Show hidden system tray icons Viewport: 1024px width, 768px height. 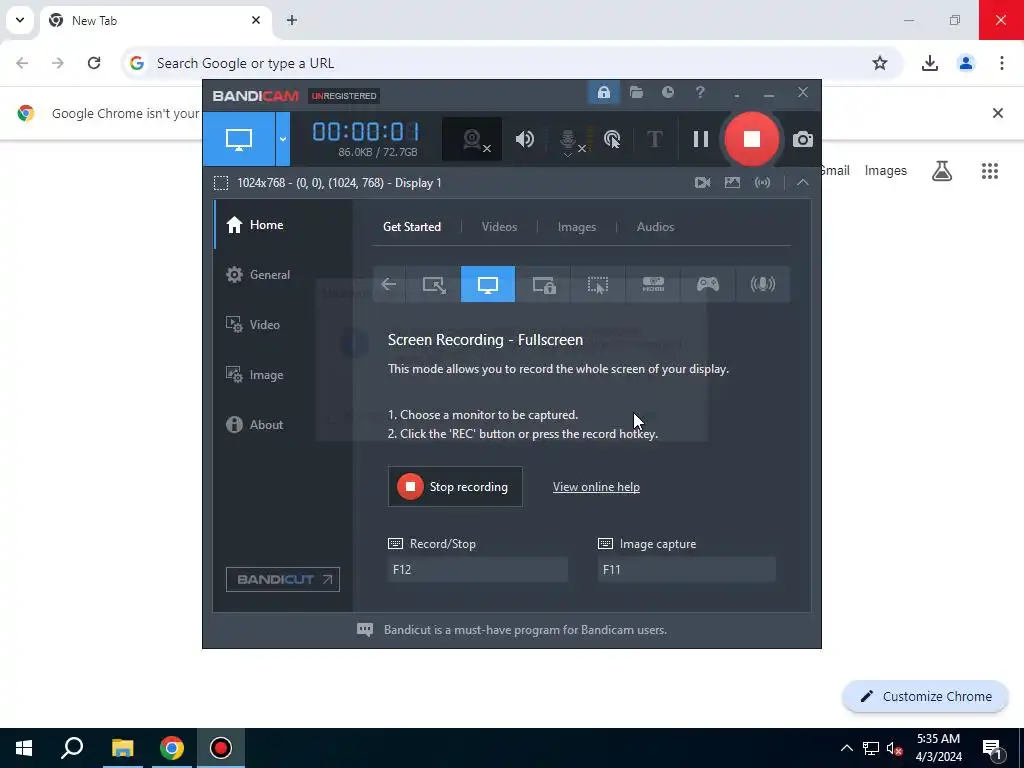pyautogui.click(x=846, y=748)
